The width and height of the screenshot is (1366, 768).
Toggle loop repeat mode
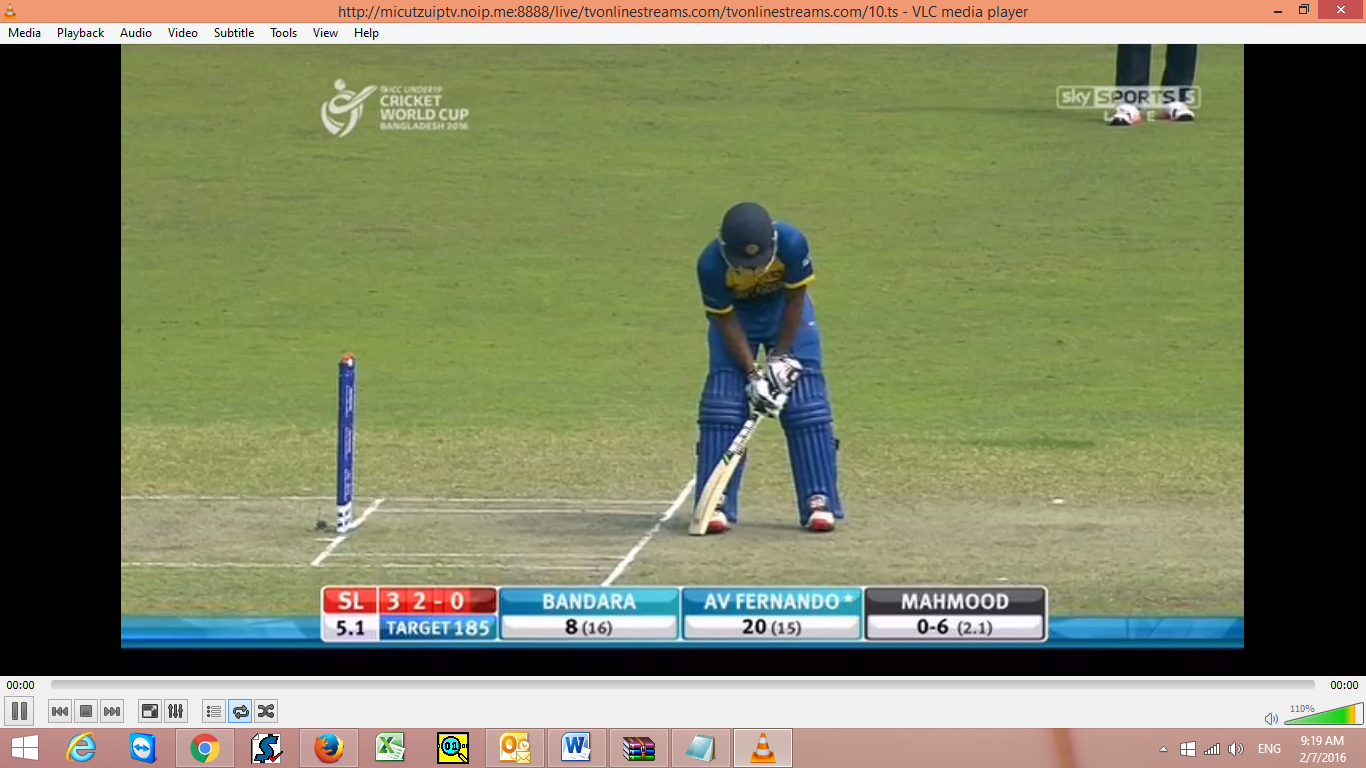point(240,711)
